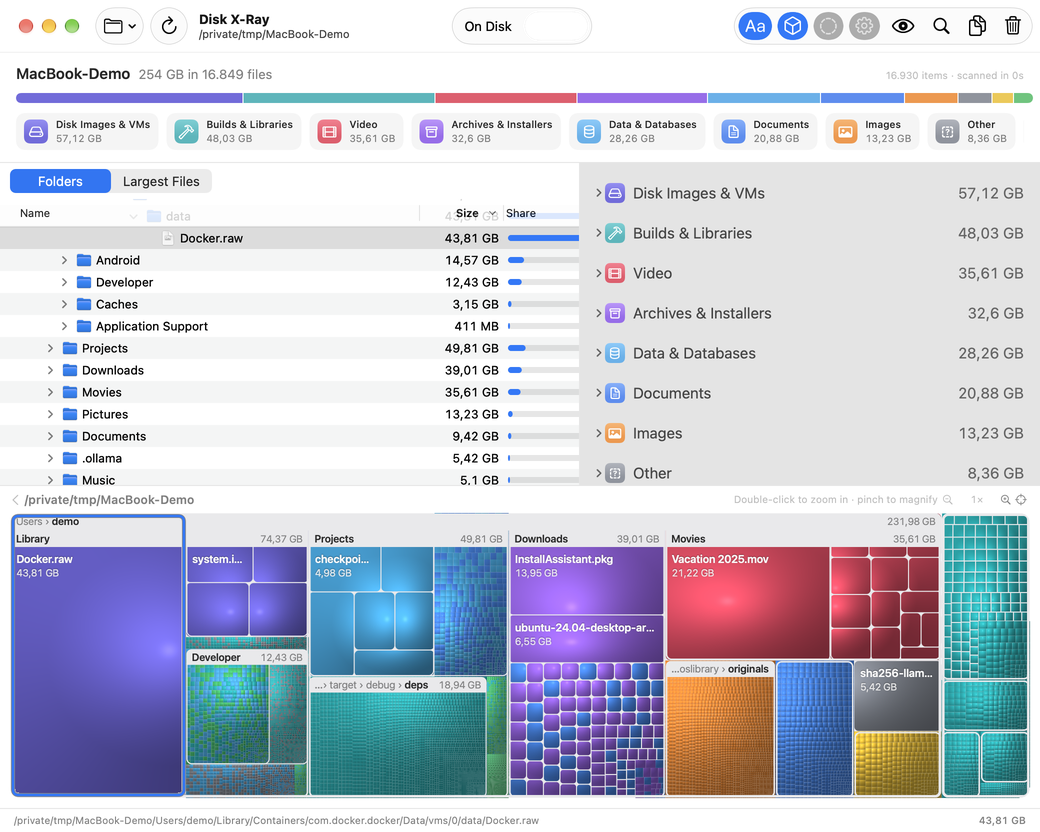This screenshot has width=1040, height=832.
Task: Click the Share column header
Action: click(x=521, y=213)
